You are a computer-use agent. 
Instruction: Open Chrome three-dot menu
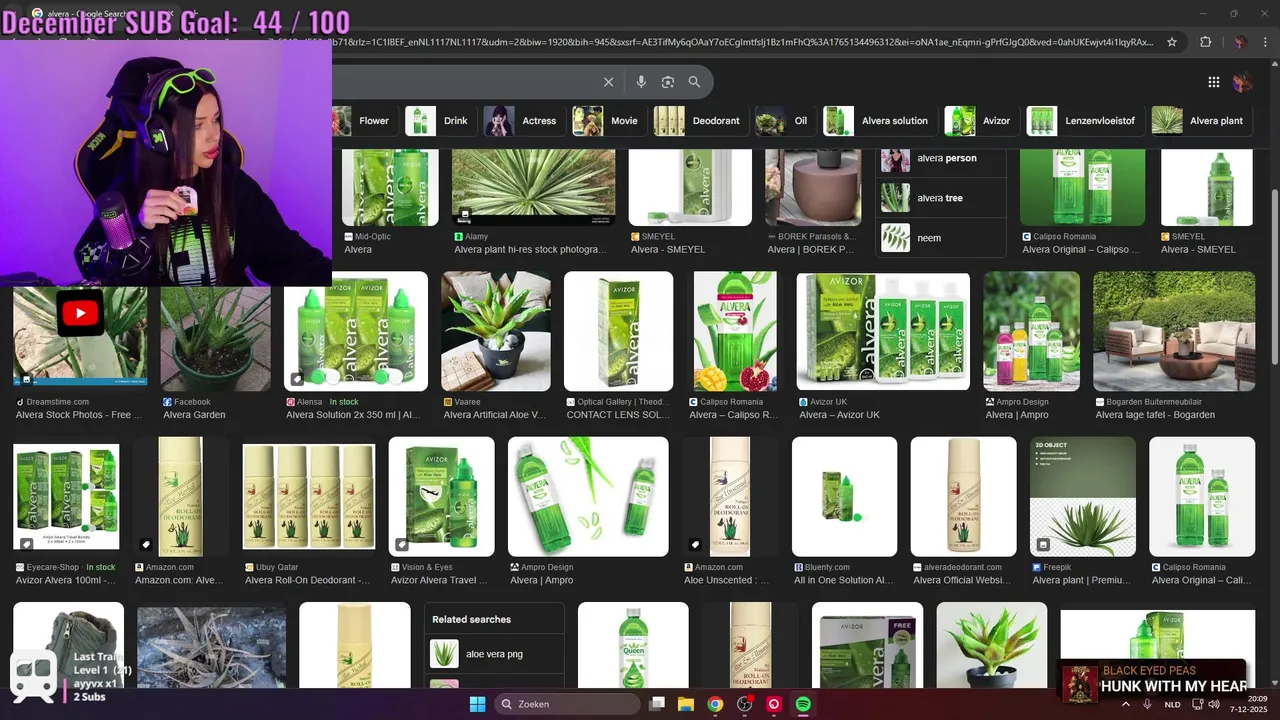pyautogui.click(x=1265, y=42)
